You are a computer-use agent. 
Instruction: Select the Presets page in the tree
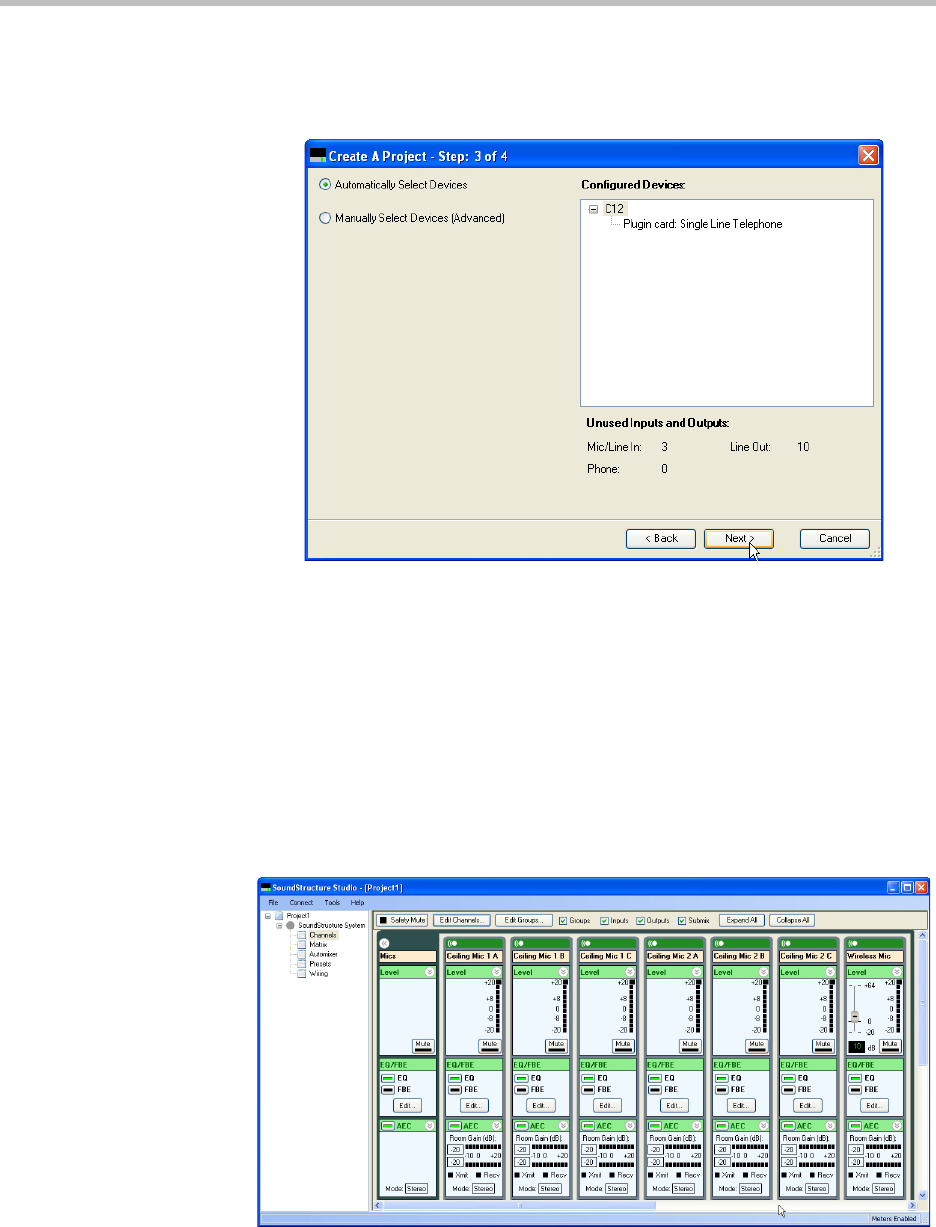302,963
